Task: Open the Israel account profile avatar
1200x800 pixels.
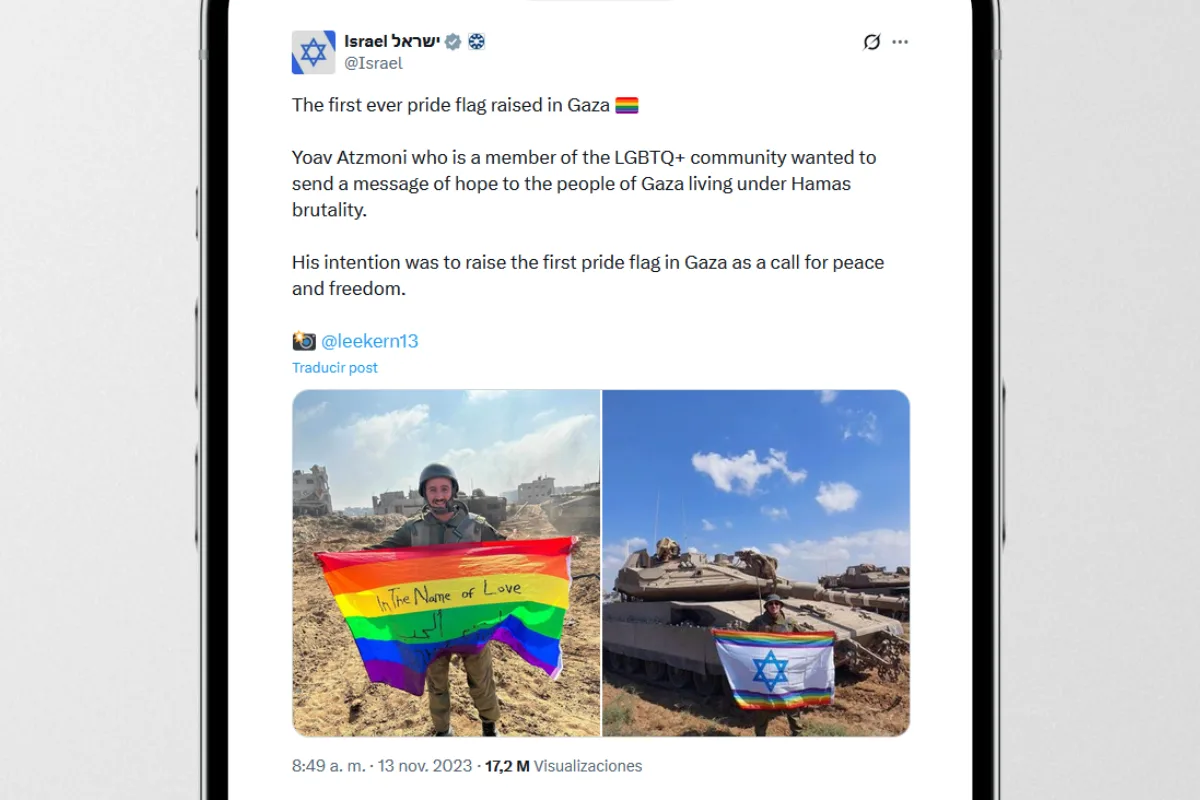Action: point(313,52)
